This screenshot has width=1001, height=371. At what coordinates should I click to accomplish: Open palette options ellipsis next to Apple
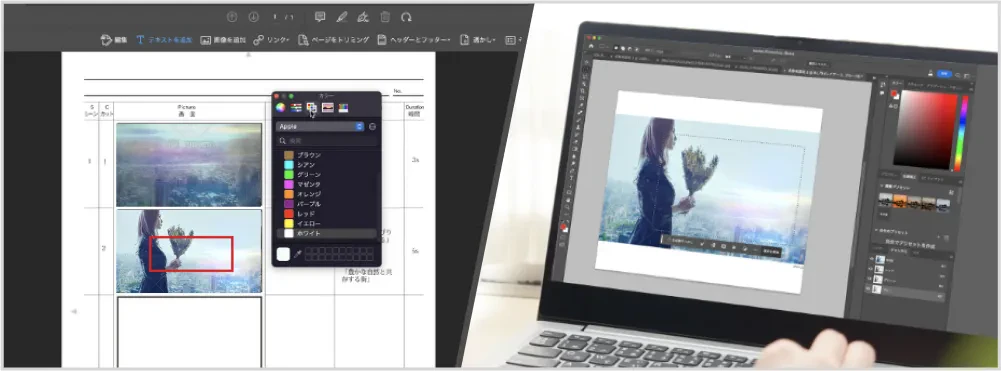[x=372, y=126]
